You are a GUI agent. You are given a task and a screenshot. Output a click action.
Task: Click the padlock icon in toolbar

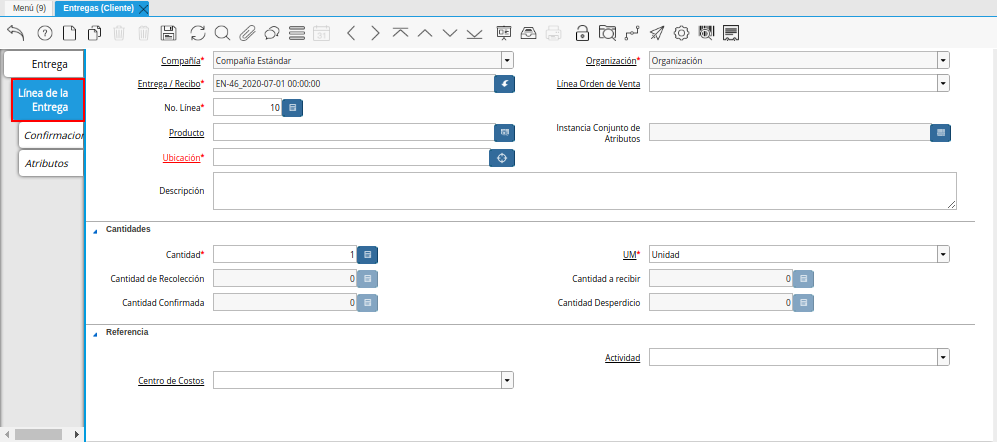coord(582,33)
